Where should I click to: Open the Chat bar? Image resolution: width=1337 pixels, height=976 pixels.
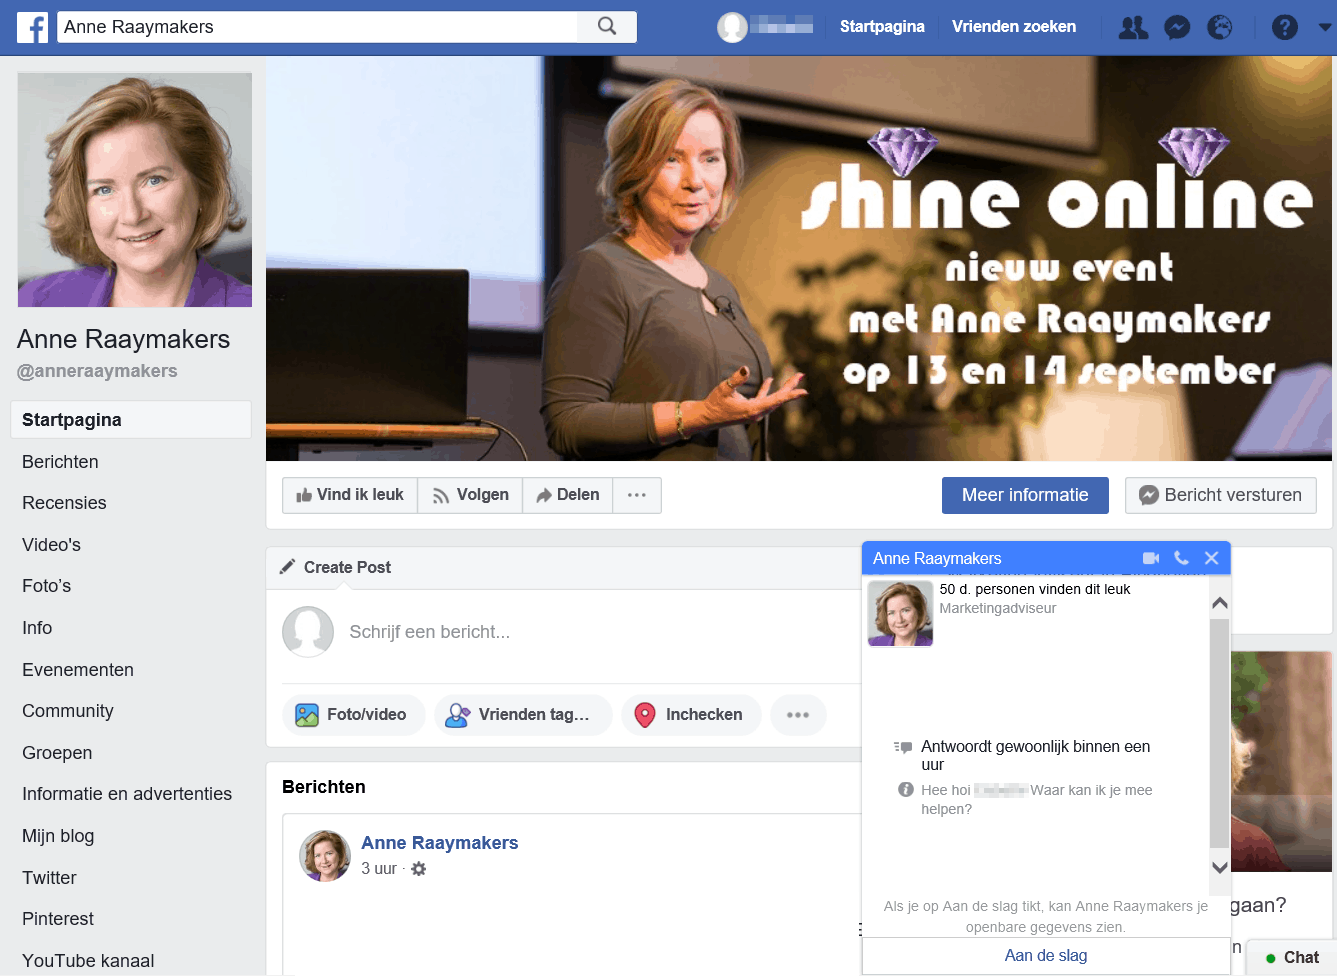pyautogui.click(x=1292, y=957)
